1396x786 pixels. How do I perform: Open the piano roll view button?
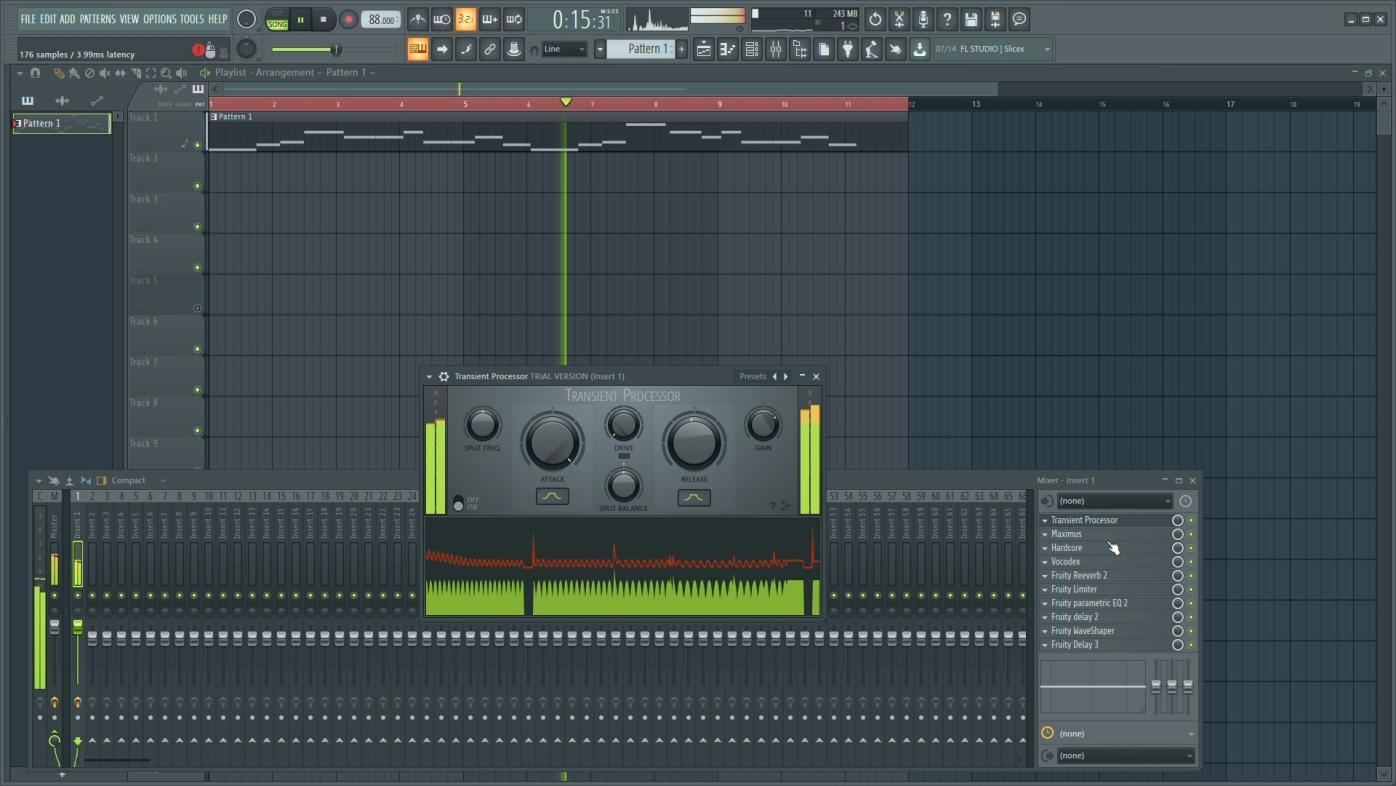pyautogui.click(x=728, y=50)
